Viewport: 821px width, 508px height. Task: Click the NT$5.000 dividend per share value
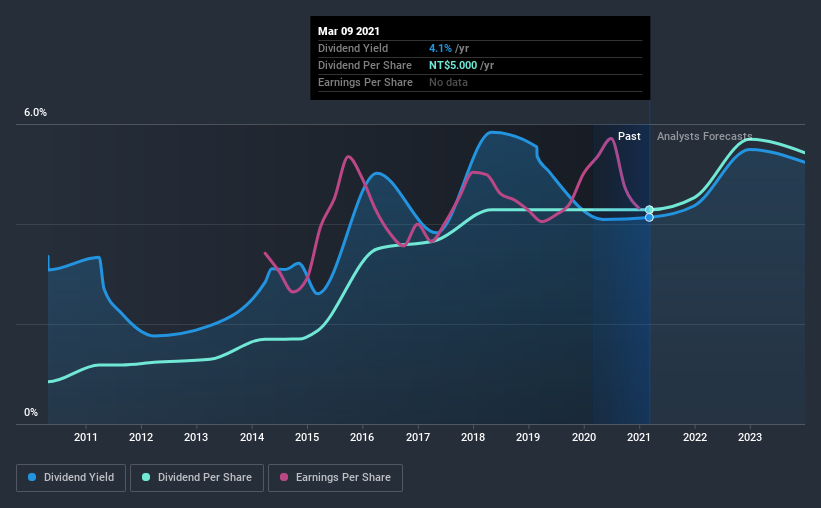(x=453, y=65)
